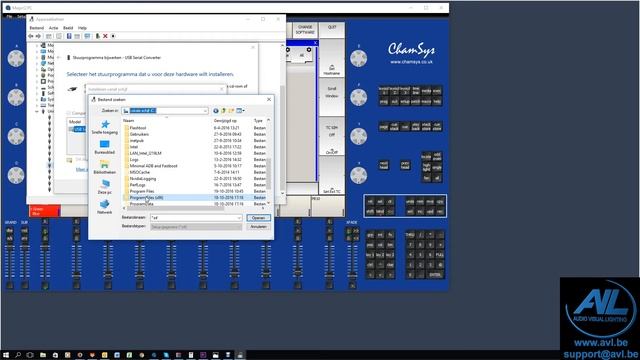
Task: Select the ProgramData folder
Action: (142, 204)
